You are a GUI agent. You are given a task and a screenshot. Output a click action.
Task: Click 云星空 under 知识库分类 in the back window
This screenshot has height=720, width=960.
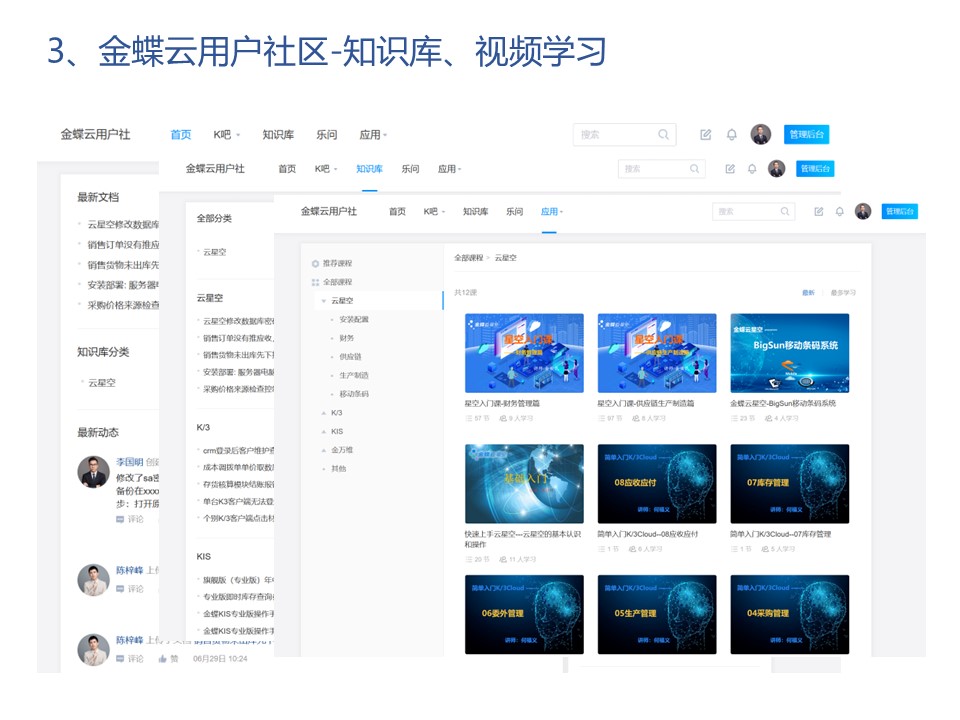pos(102,383)
